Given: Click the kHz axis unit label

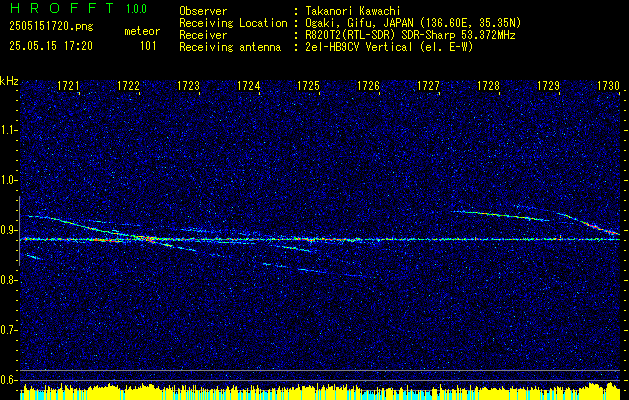Looking at the screenshot, I should 10,81.
